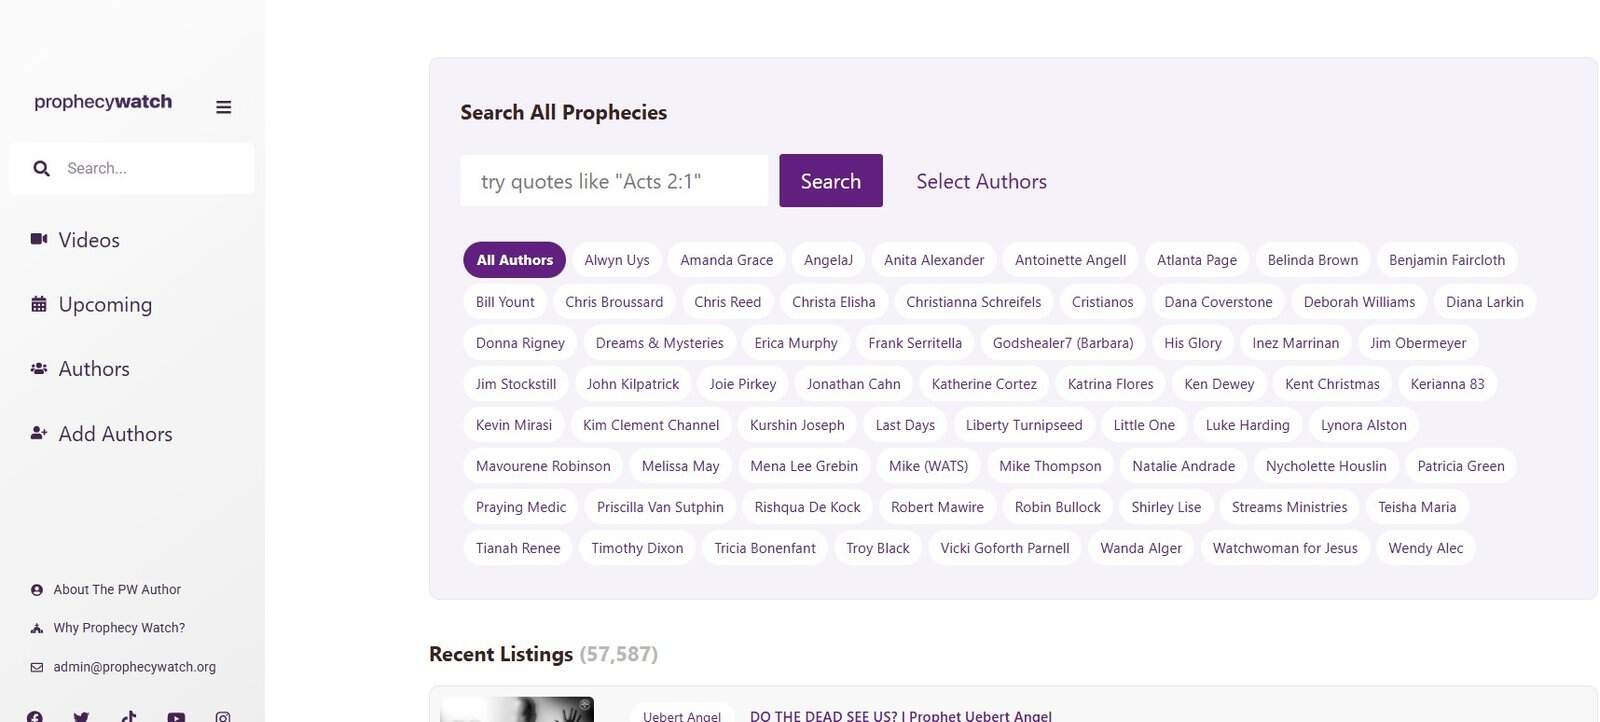Select the Watchwoman for Jesus filter
The width and height of the screenshot is (1600, 722).
[1285, 548]
